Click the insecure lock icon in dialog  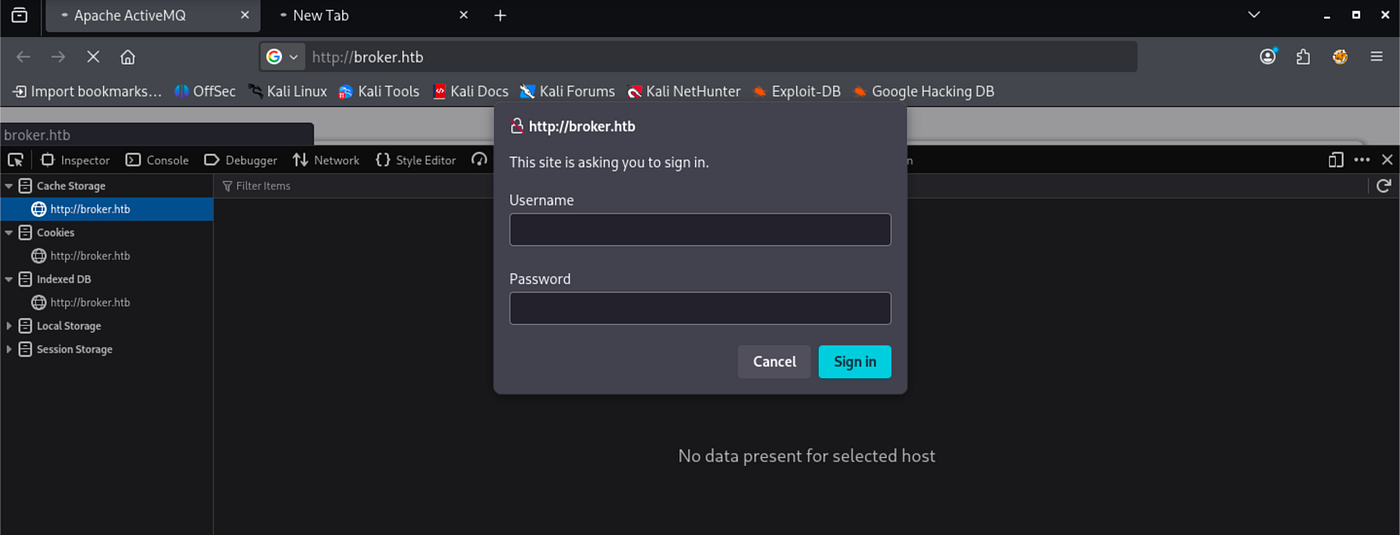point(517,126)
